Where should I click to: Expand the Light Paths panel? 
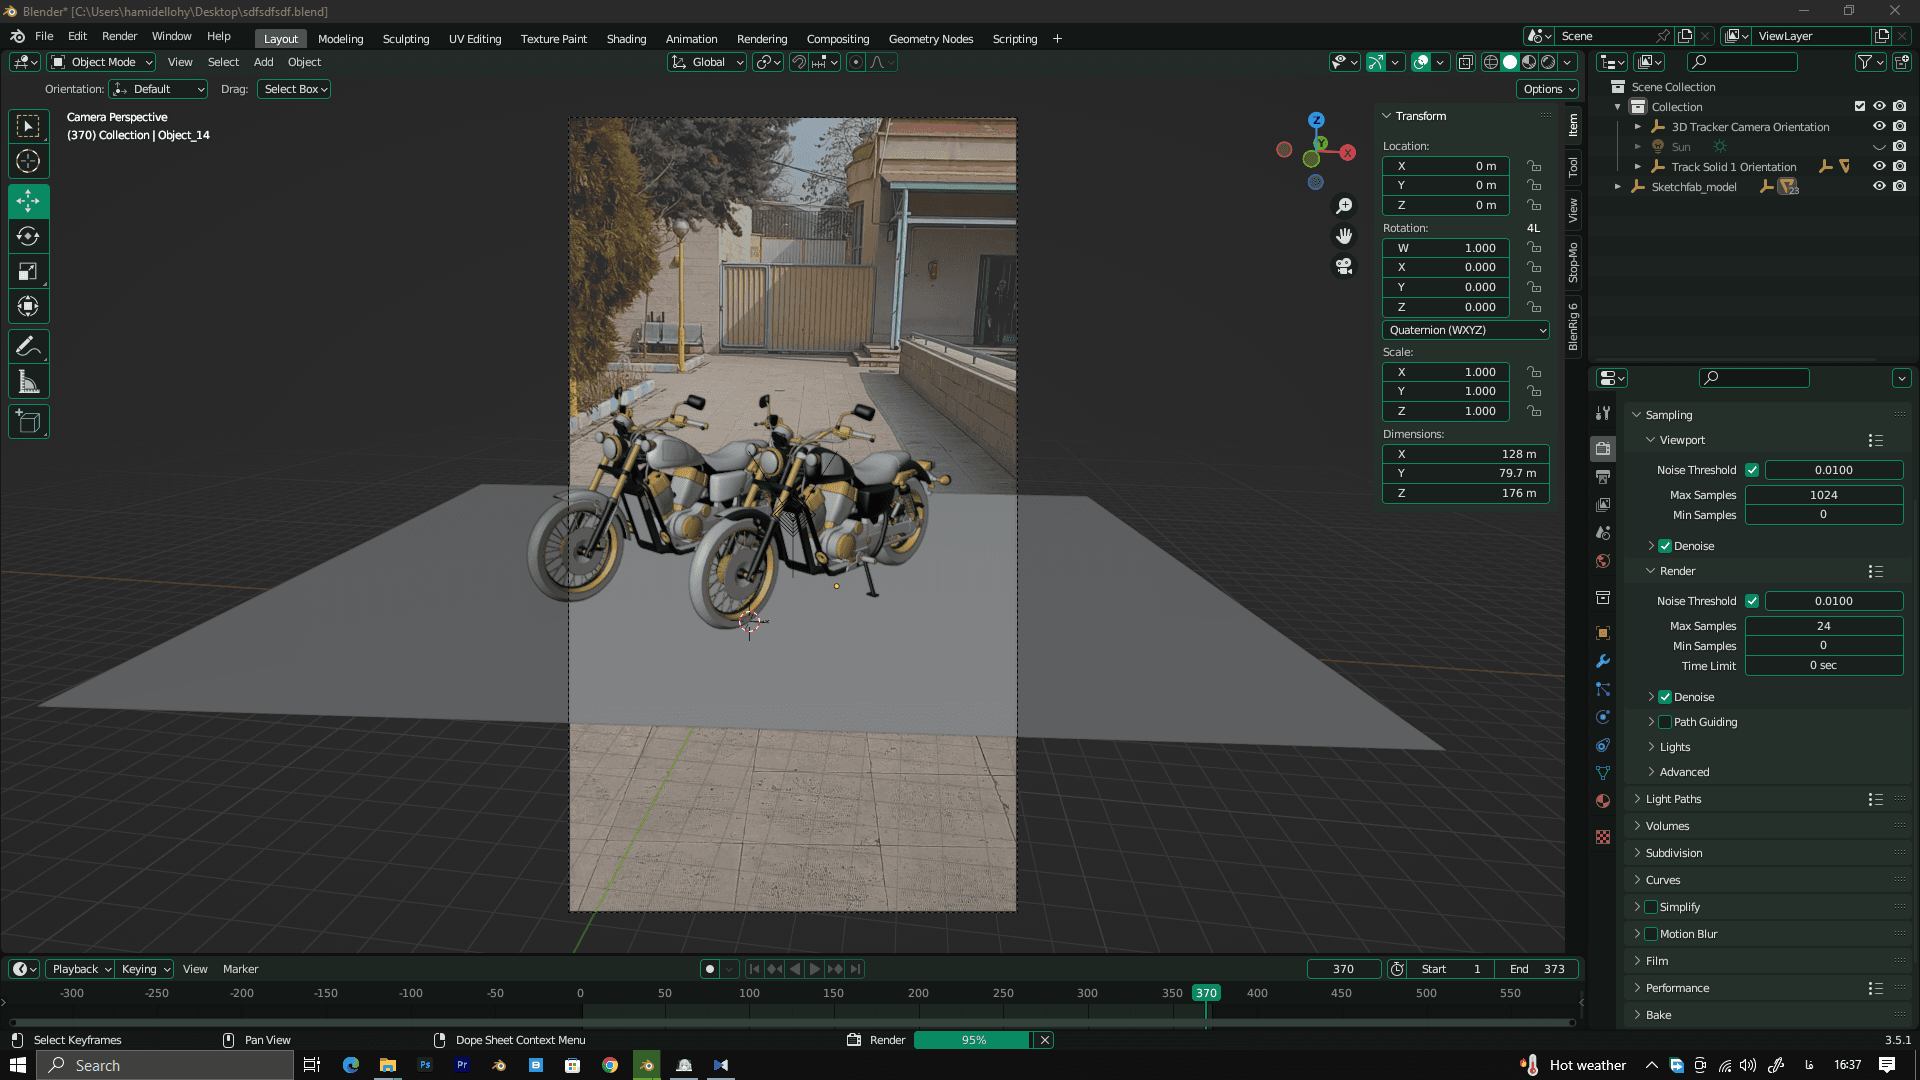coord(1673,799)
